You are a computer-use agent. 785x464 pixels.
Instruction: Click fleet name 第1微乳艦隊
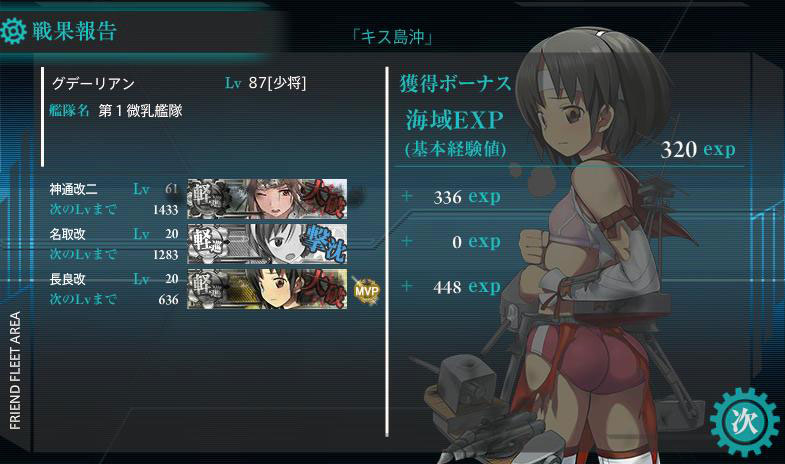140,111
